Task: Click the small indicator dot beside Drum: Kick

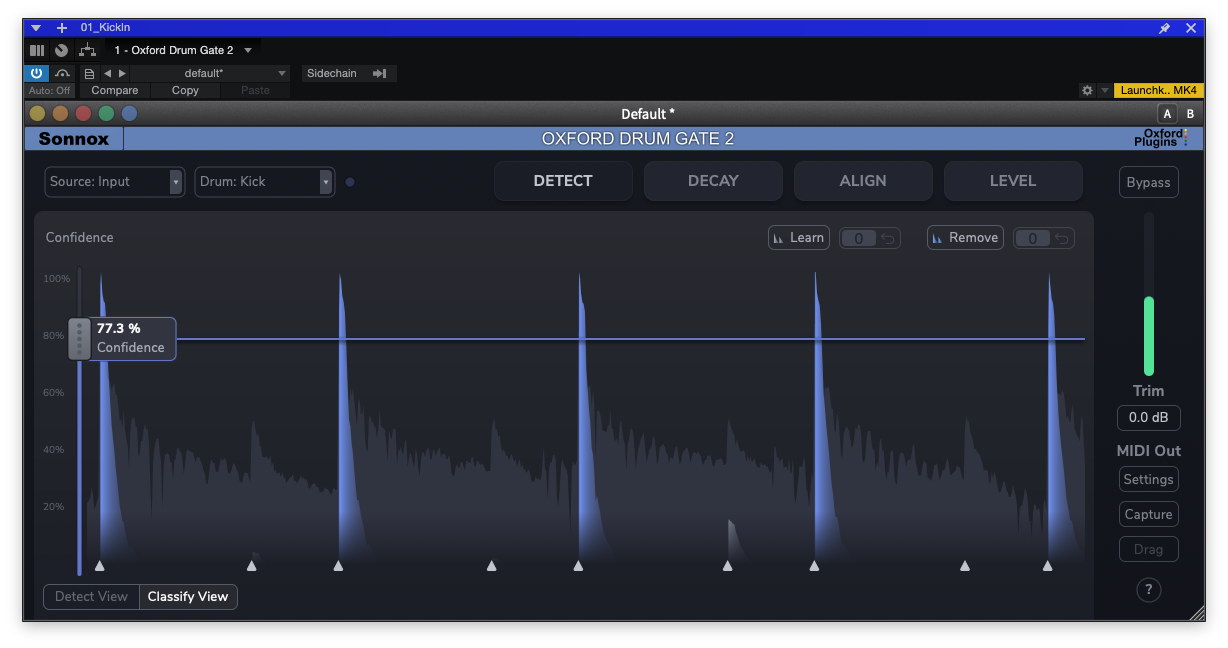Action: (x=350, y=182)
